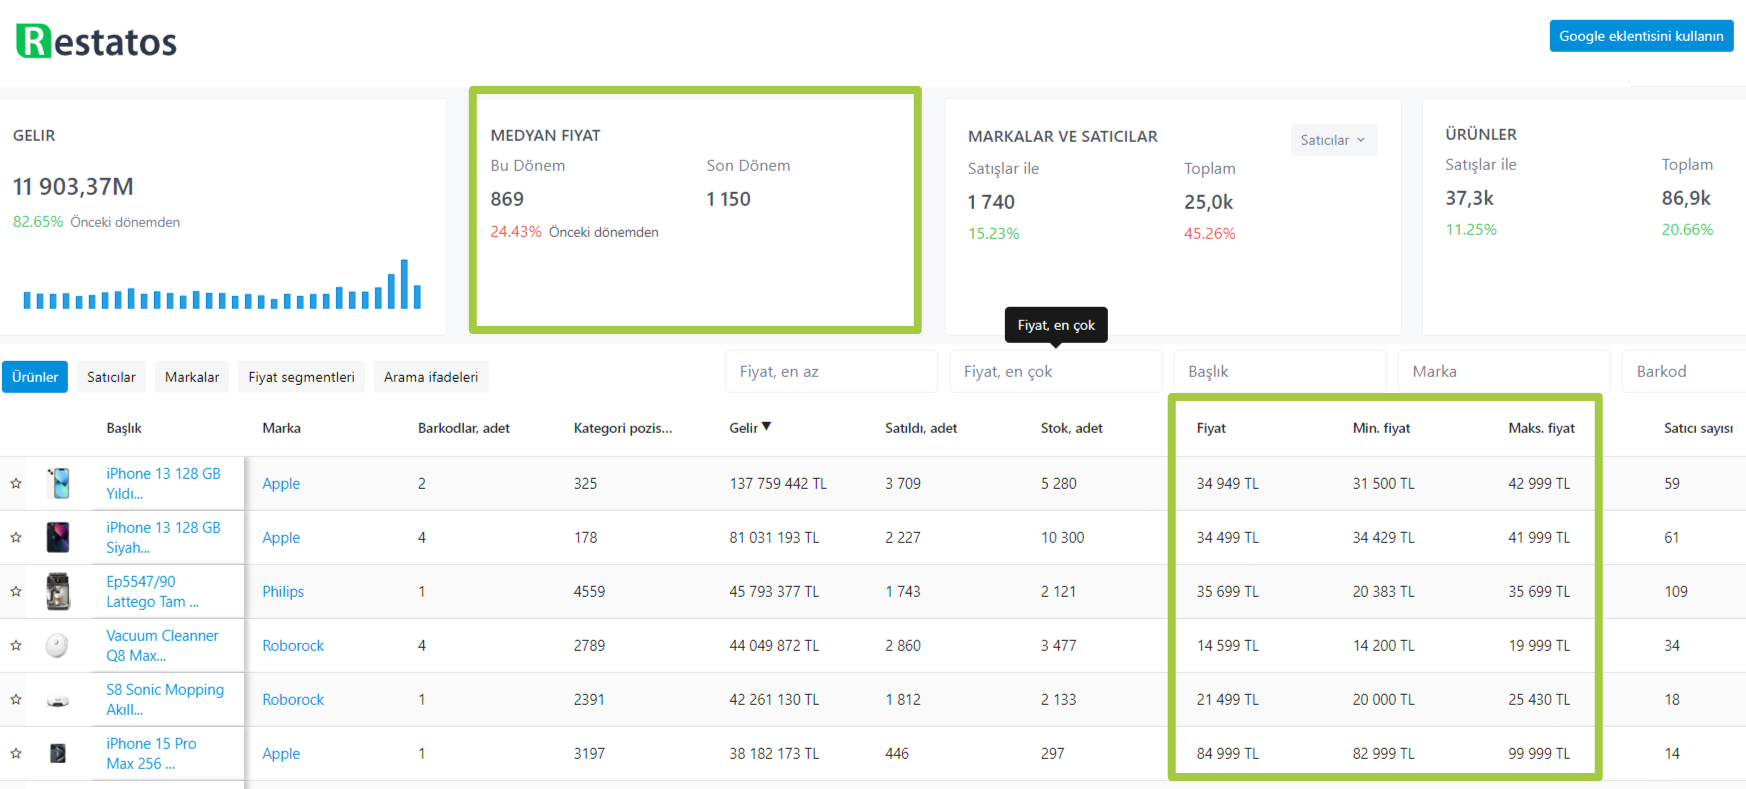Screen dimensions: 1746x789
Task: Switch to the Ürünler tab
Action: pos(35,377)
